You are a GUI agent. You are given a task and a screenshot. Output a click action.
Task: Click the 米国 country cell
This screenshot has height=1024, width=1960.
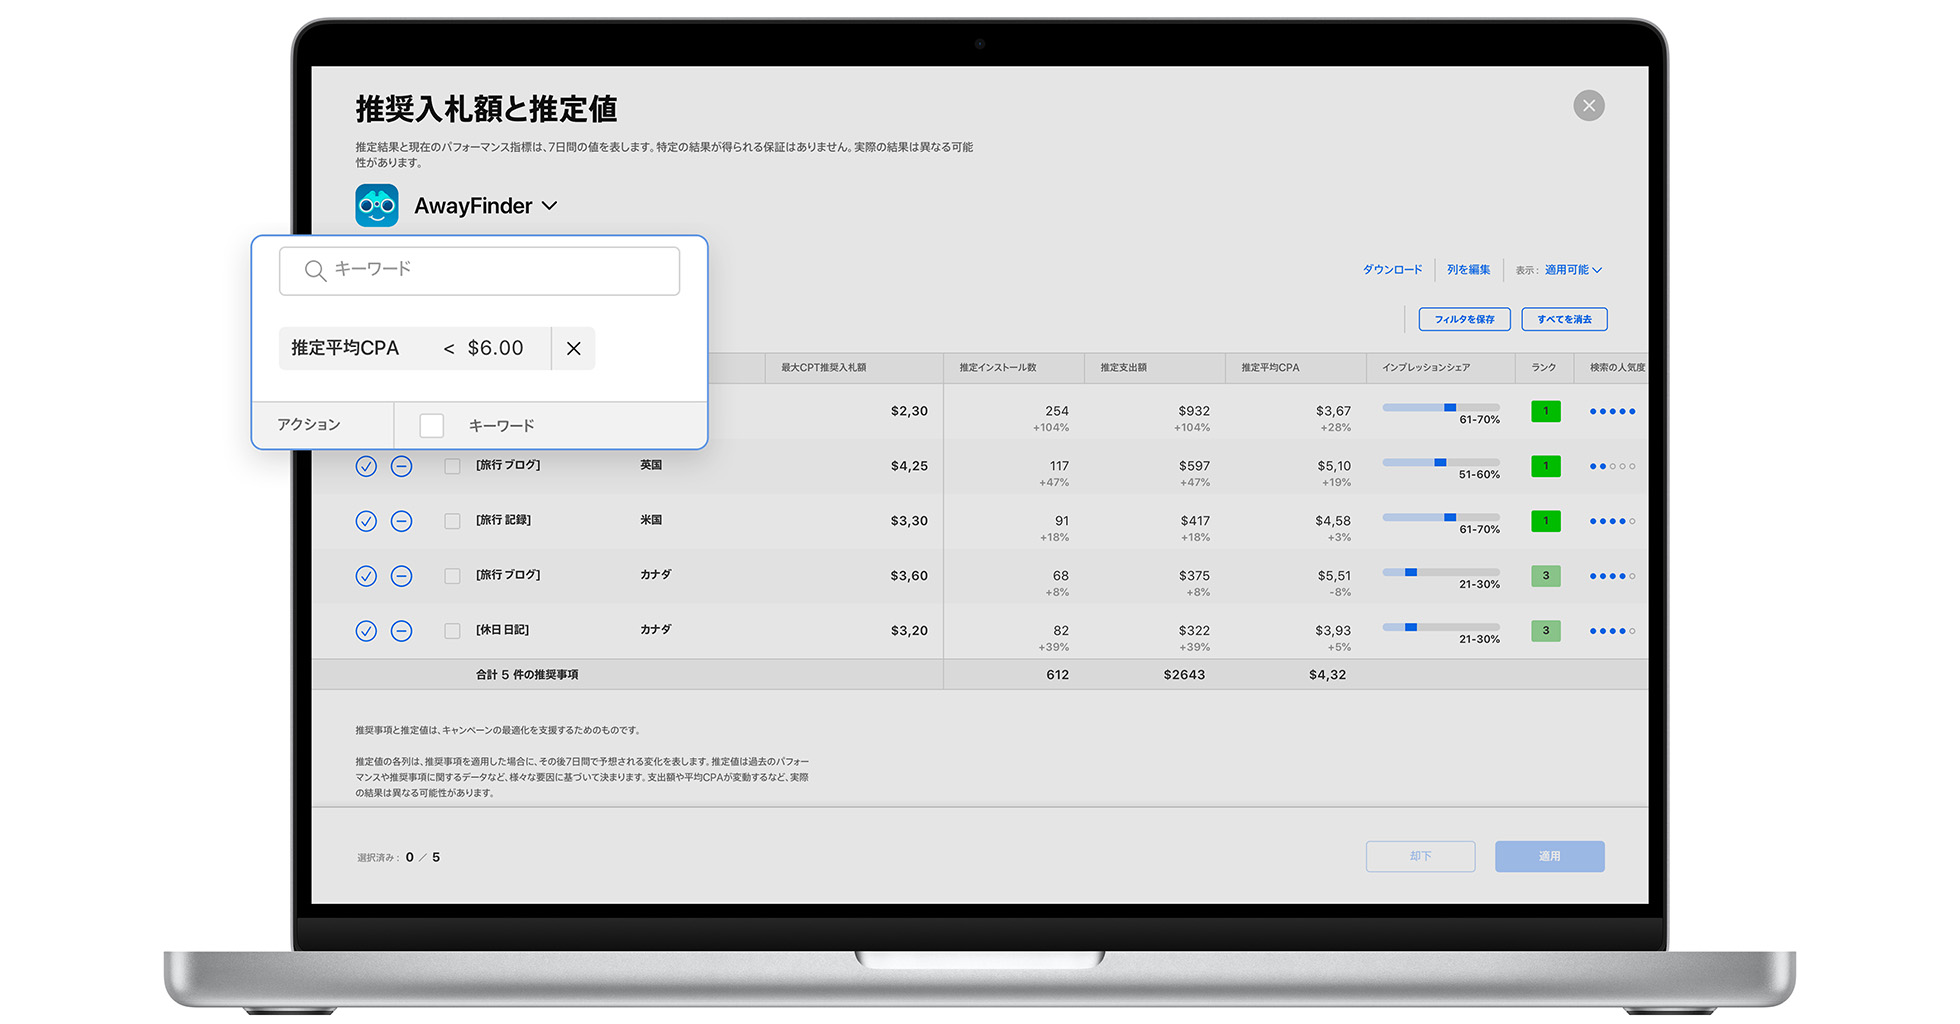coord(651,520)
